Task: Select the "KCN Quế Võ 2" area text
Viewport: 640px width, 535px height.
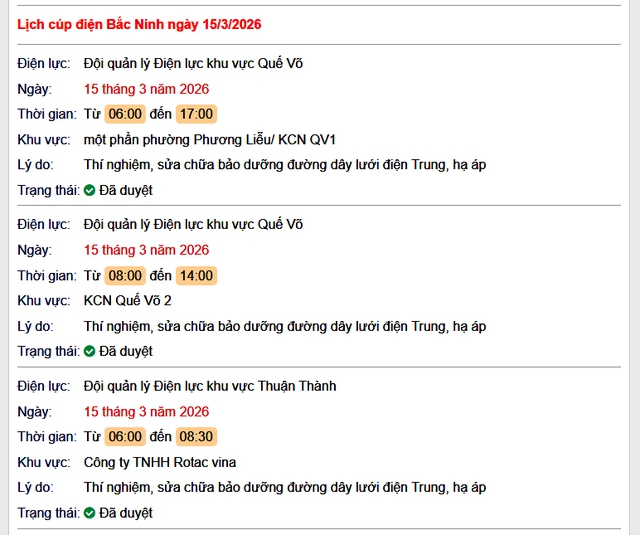Action: [128, 300]
